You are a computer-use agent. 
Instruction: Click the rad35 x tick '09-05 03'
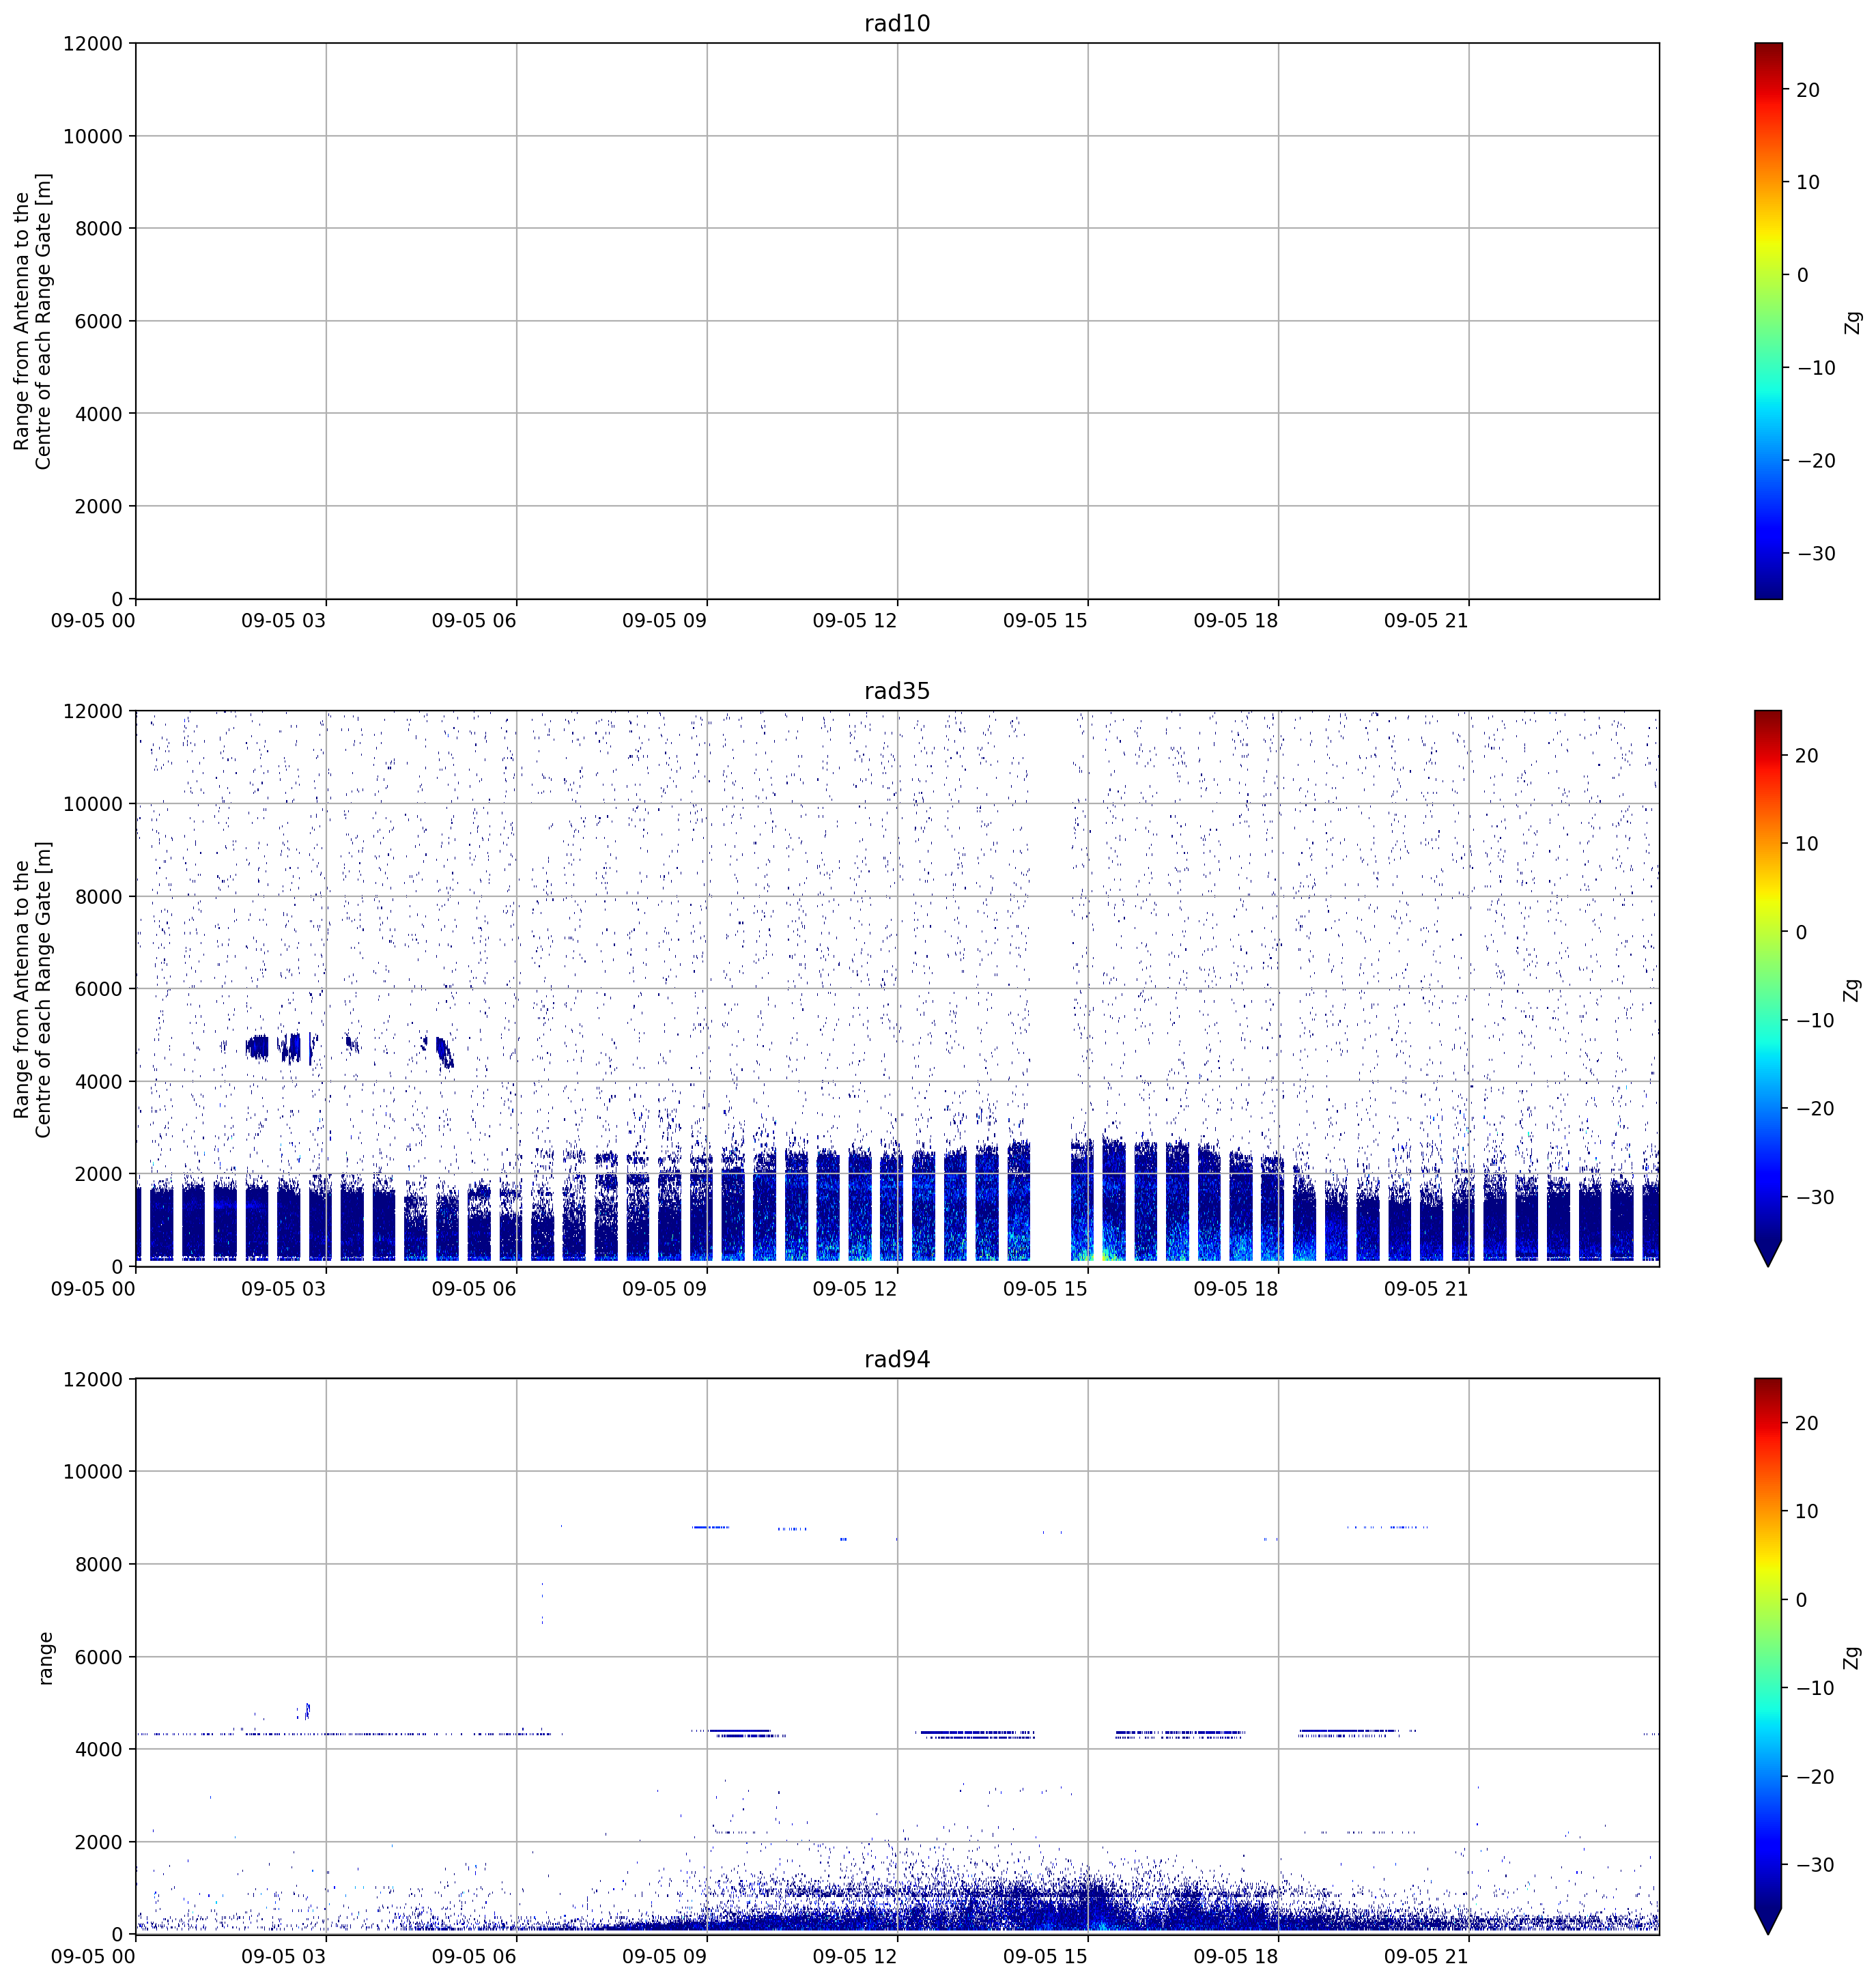tap(283, 1288)
